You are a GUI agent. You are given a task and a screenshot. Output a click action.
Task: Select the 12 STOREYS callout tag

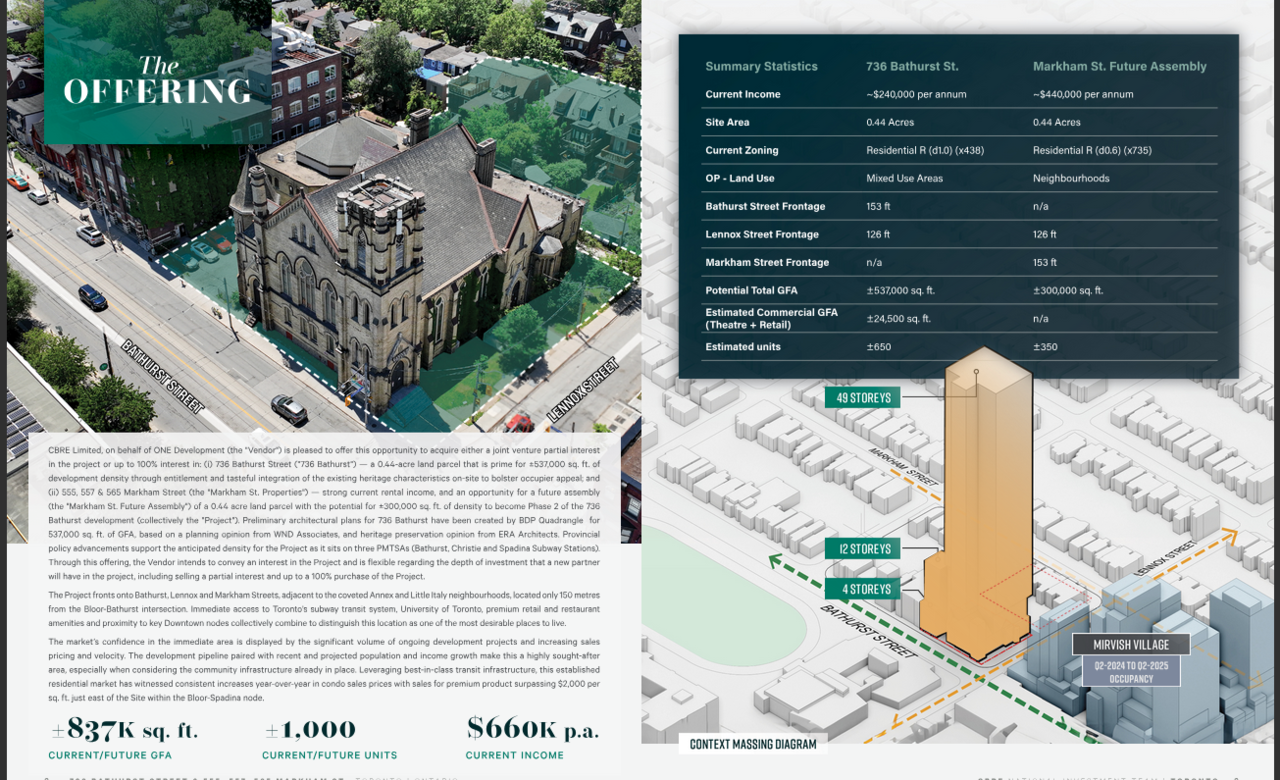coord(863,549)
